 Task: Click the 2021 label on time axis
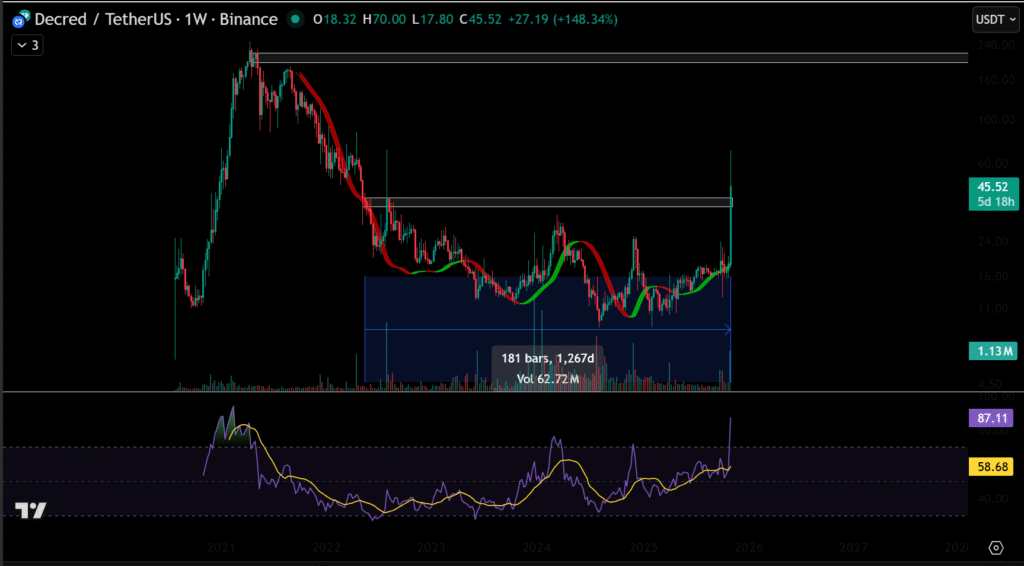221,547
